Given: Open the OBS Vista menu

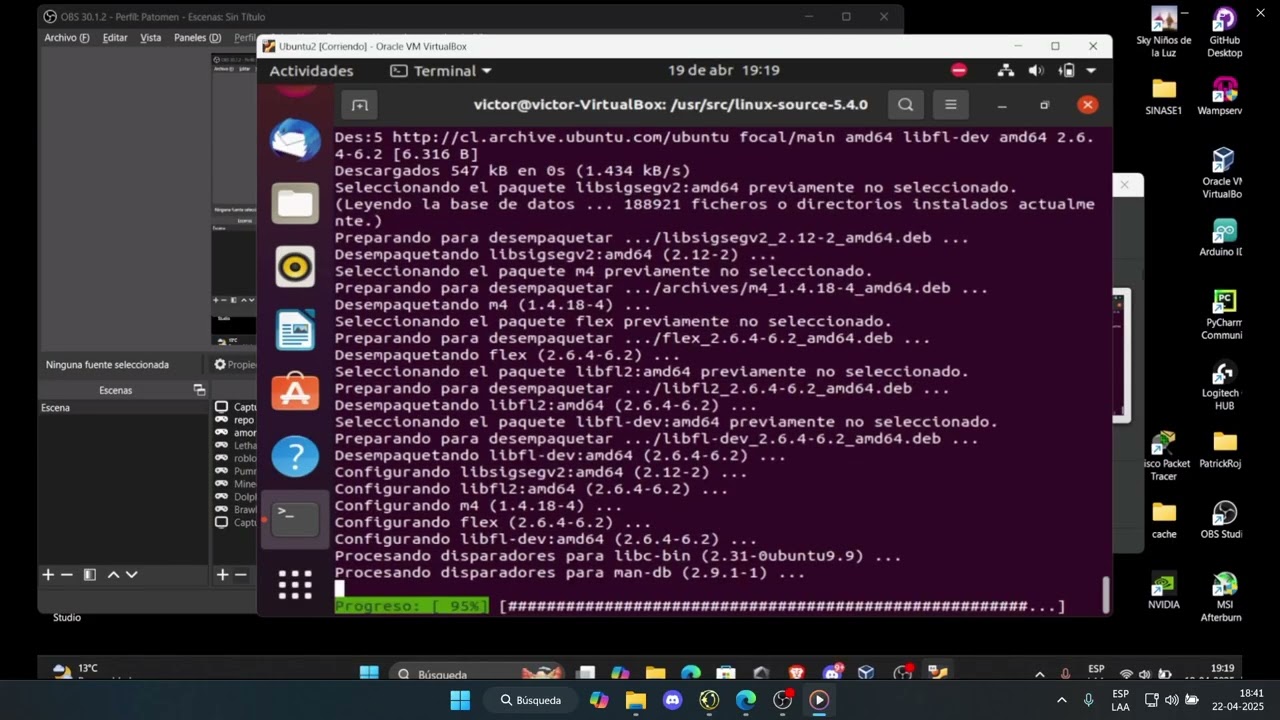Looking at the screenshot, I should click(x=150, y=37).
